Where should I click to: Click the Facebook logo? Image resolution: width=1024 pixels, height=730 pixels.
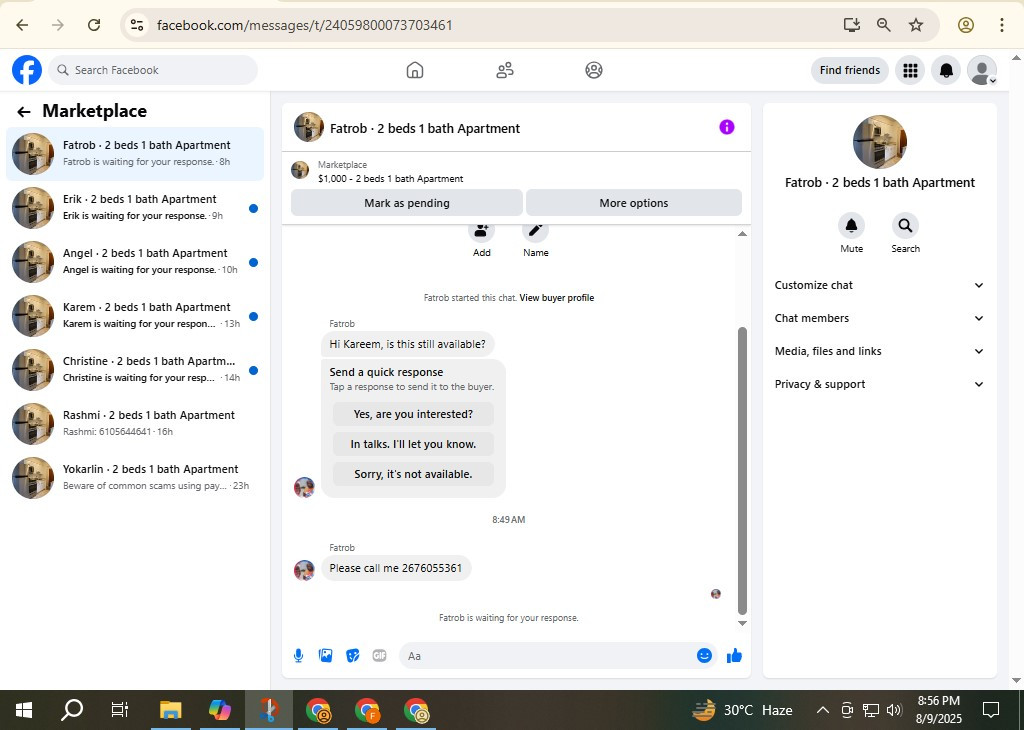click(27, 70)
